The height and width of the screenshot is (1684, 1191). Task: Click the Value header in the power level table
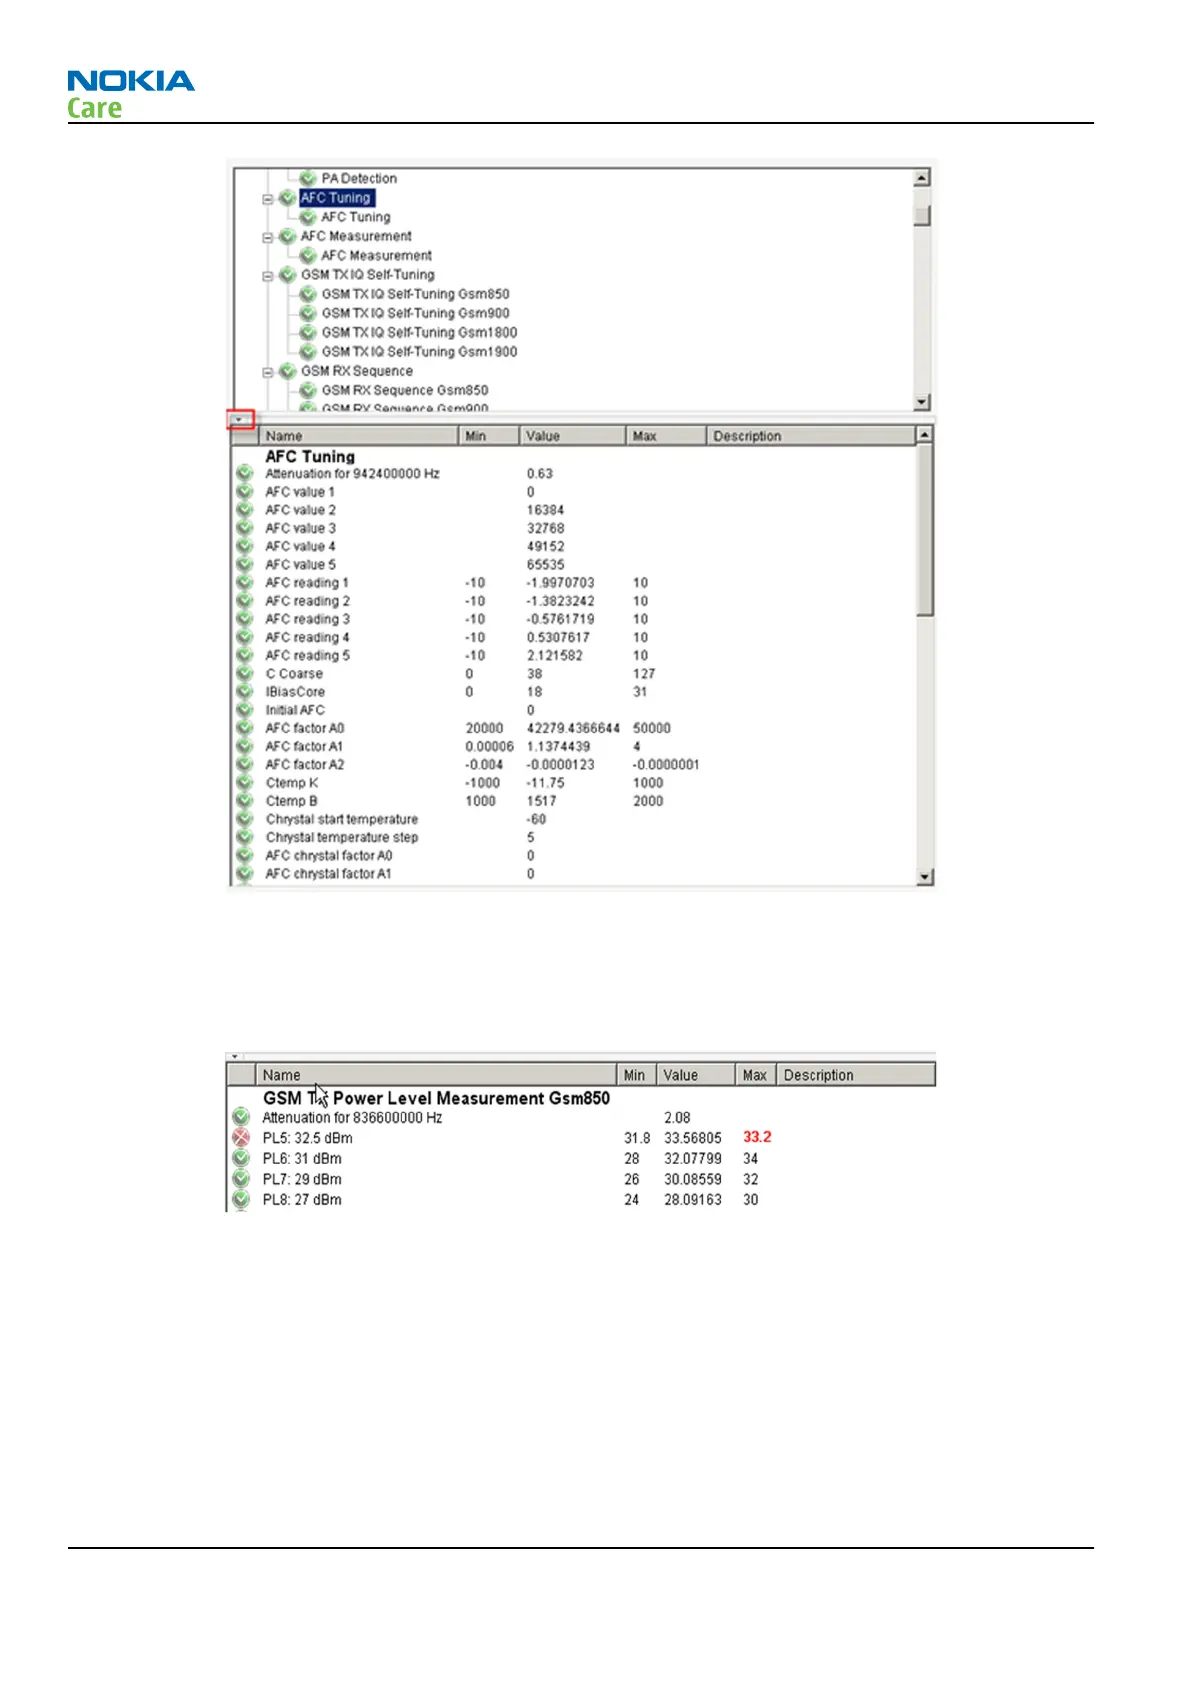coord(696,1075)
